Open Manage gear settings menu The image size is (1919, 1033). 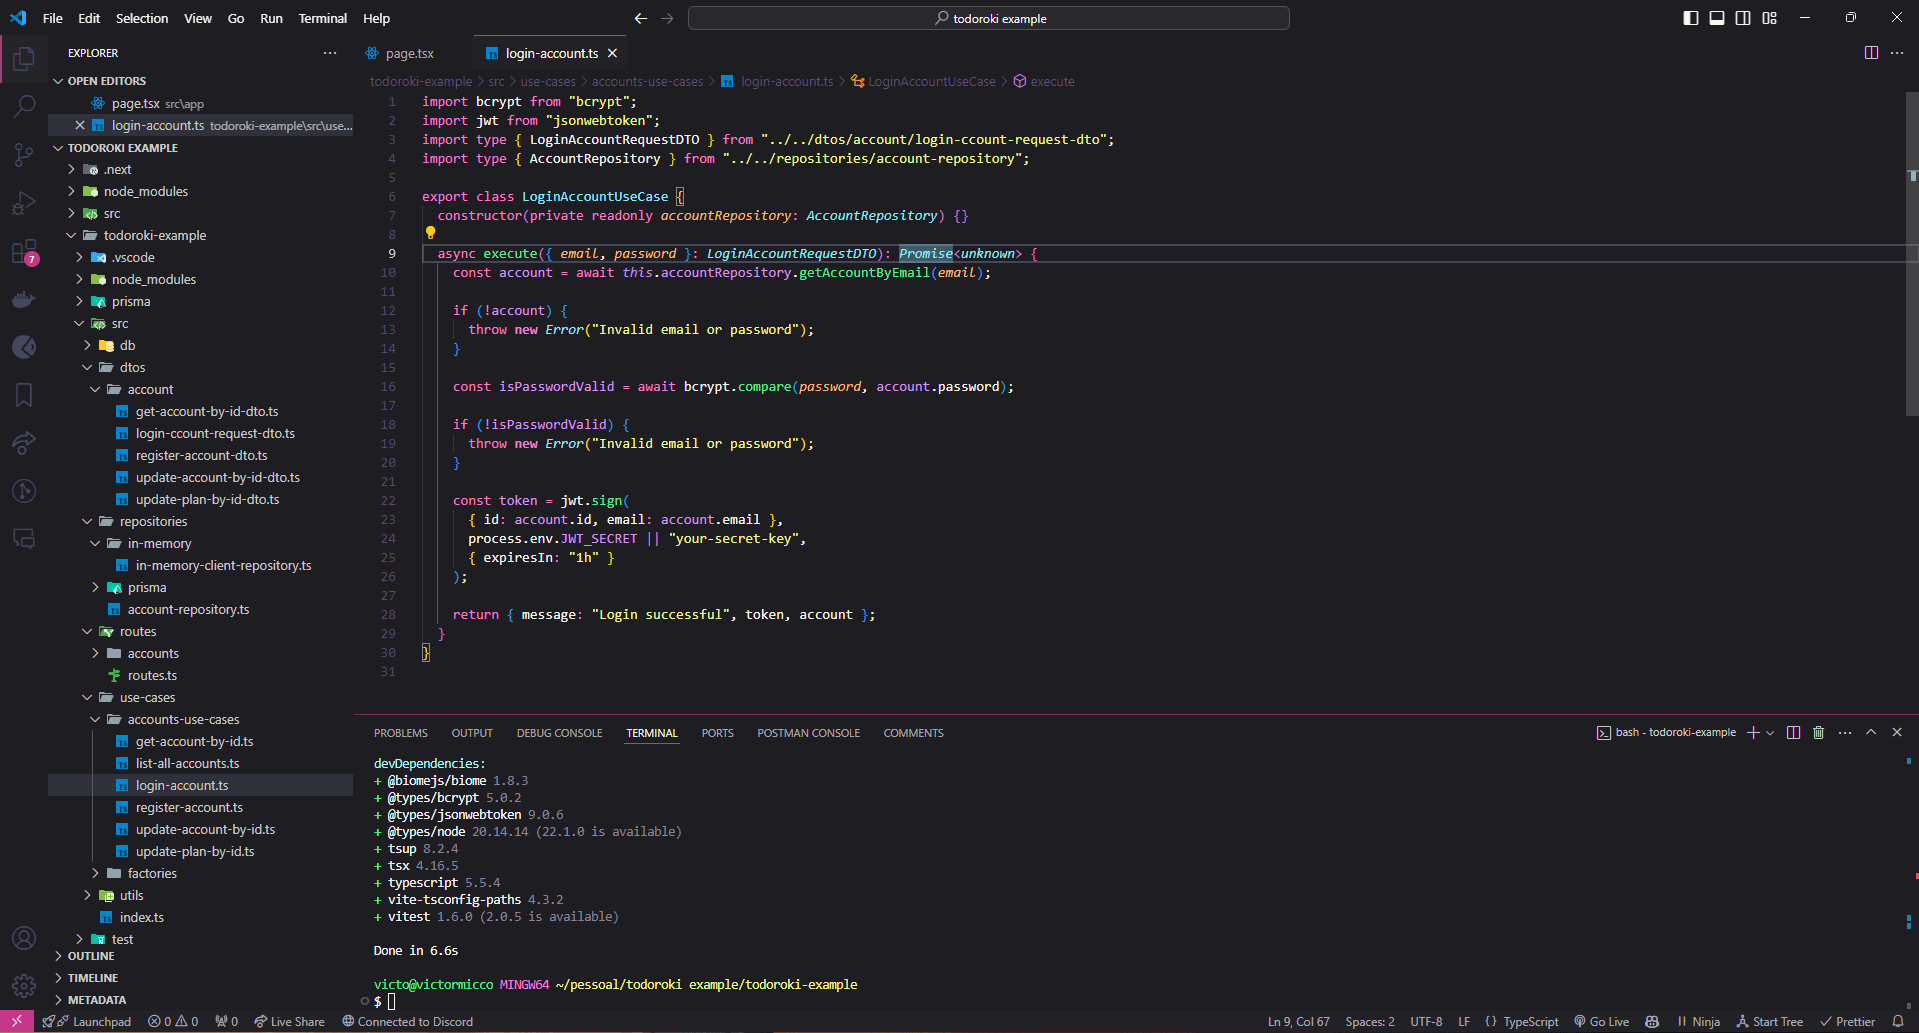[x=24, y=986]
